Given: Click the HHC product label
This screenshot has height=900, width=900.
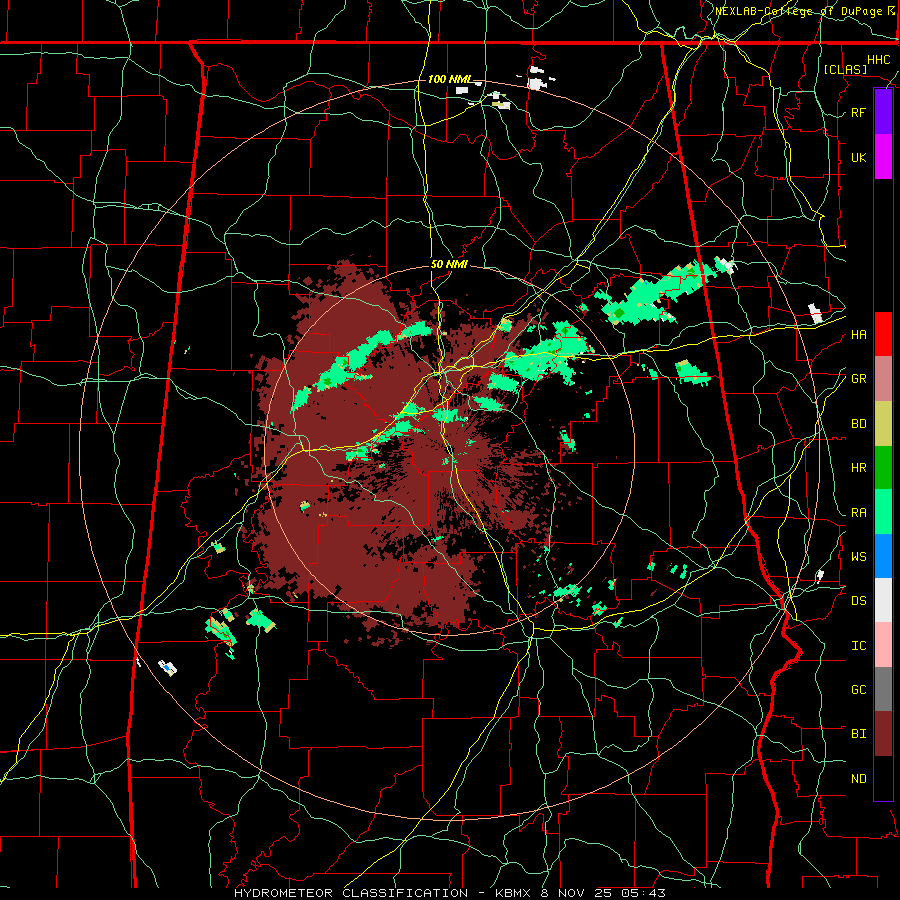Looking at the screenshot, I should click(x=879, y=60).
